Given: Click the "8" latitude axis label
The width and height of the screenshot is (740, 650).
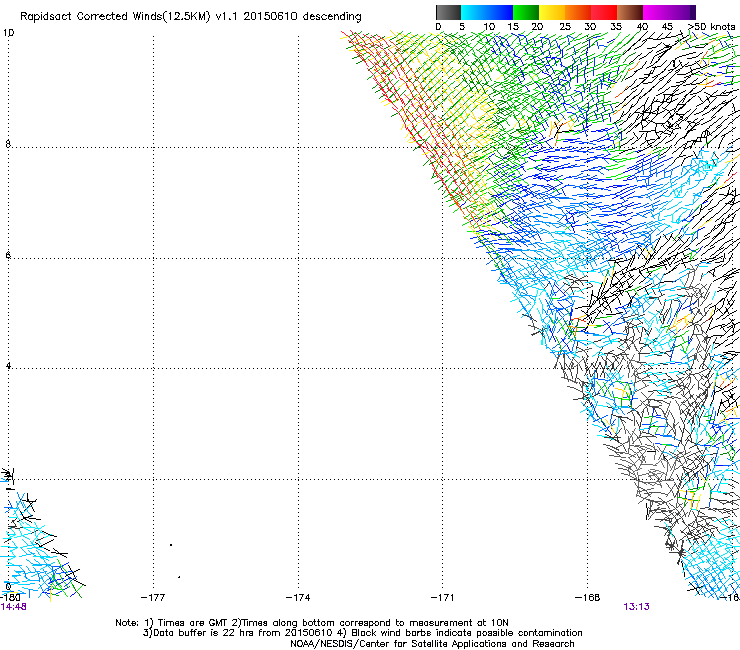Looking at the screenshot, I should pos(8,144).
